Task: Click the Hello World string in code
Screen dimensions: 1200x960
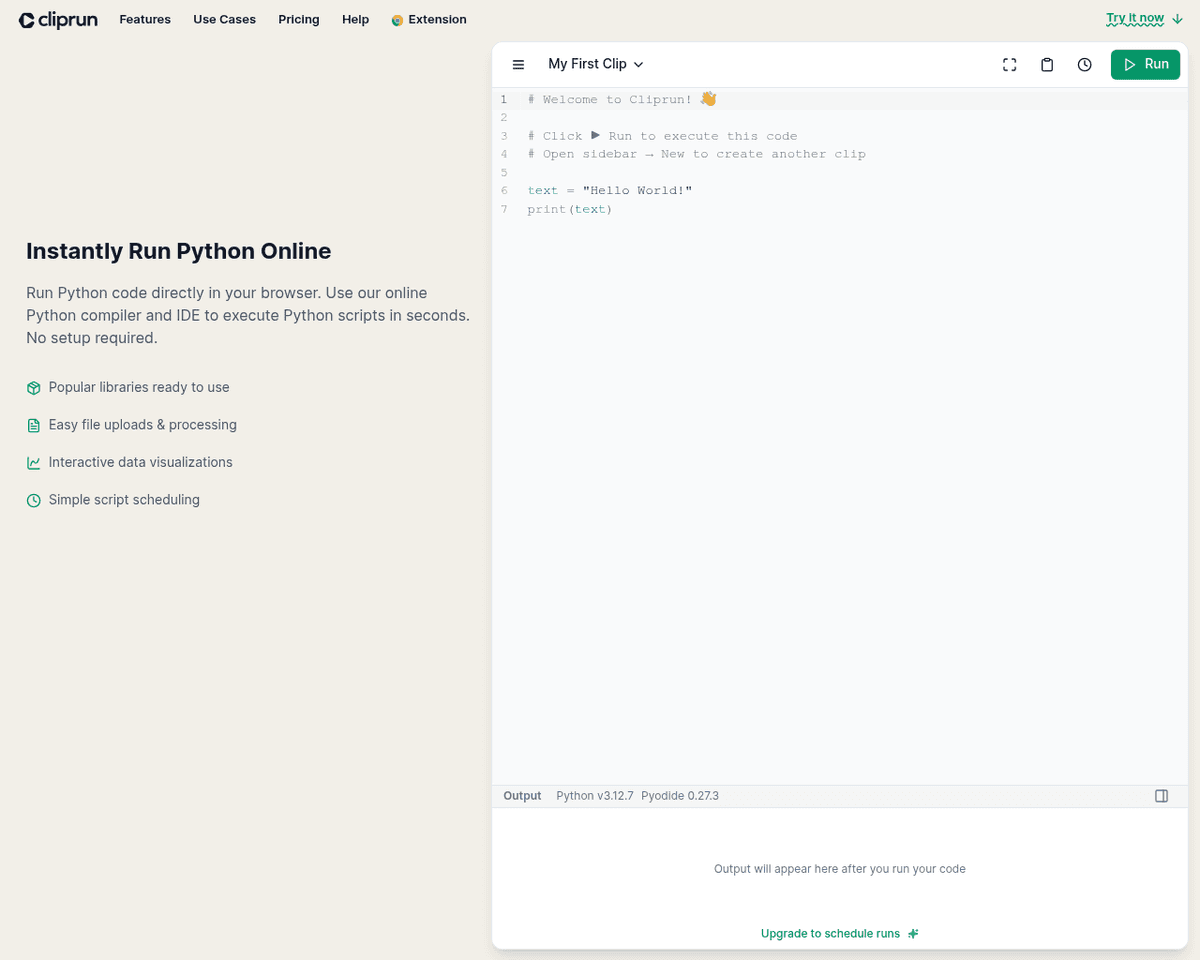Action: click(637, 190)
